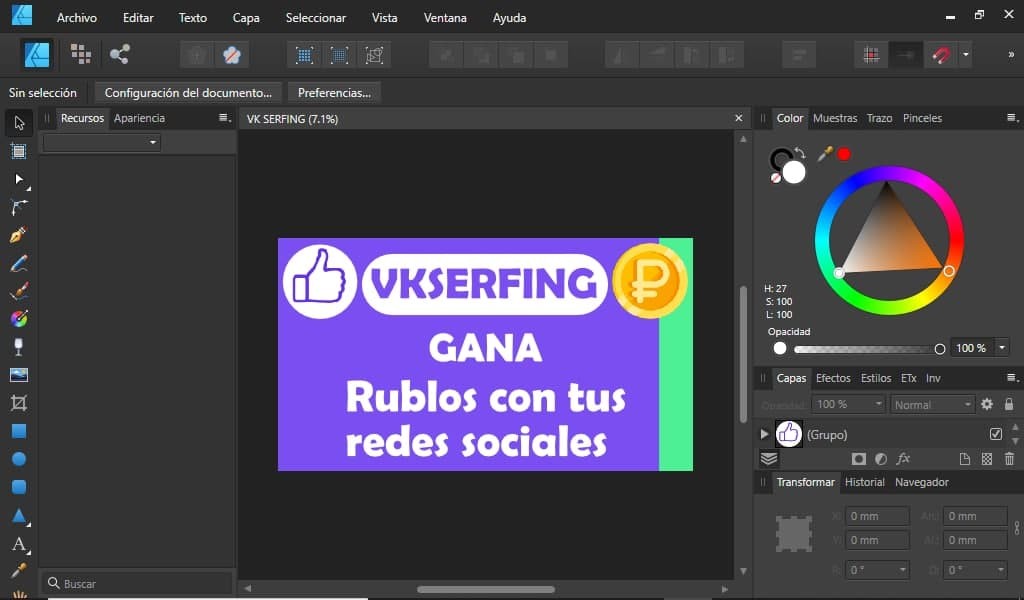
Task: Click Configuración del documento button
Action: pos(188,93)
